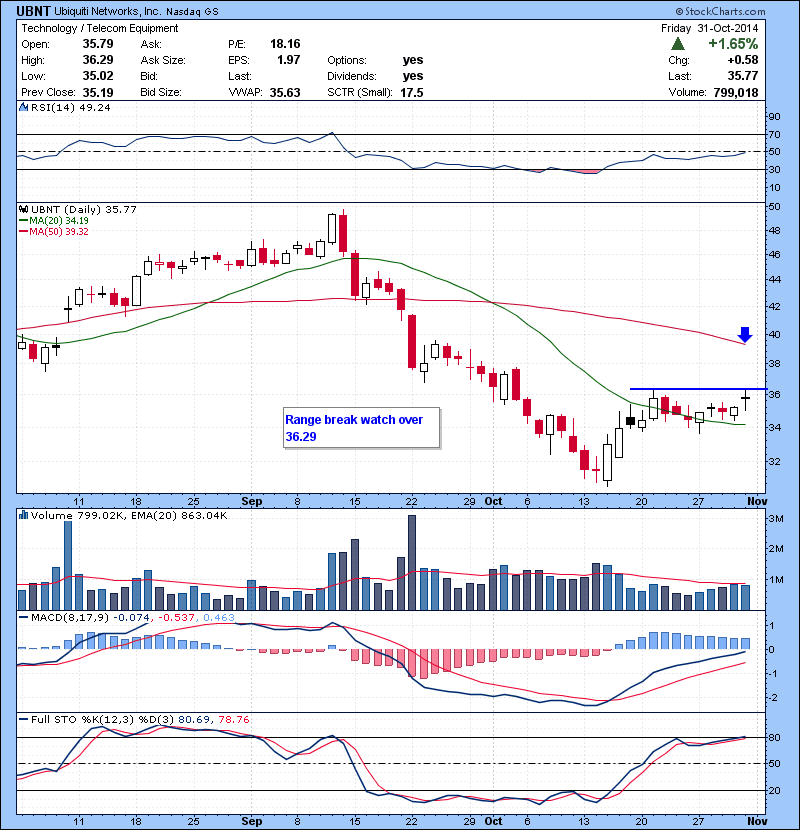
Task: Click the Options yes value
Action: 412,60
